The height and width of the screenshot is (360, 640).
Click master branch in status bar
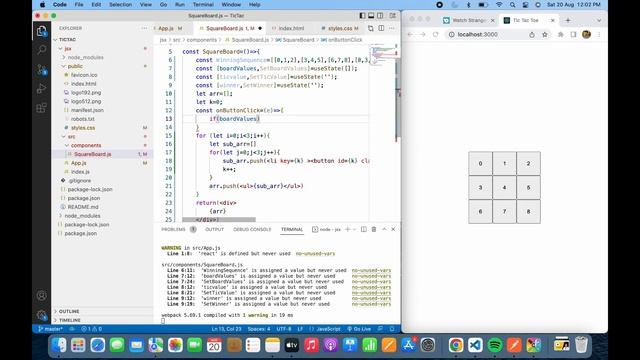pos(50,329)
